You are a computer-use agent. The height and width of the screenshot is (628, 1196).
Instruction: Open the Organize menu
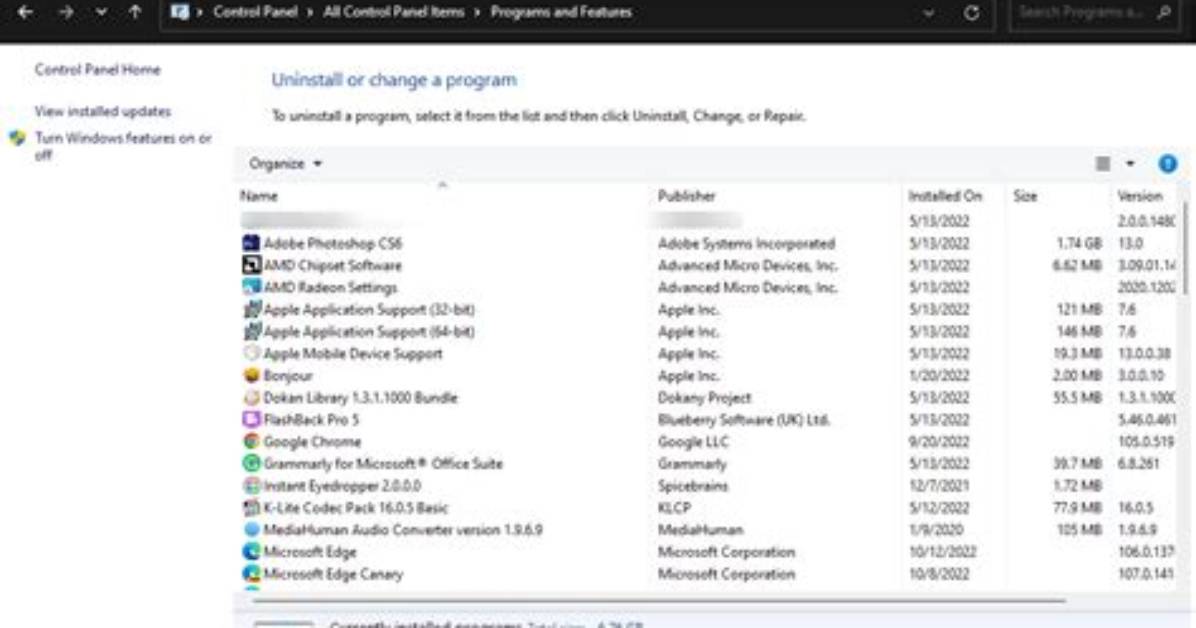285,164
